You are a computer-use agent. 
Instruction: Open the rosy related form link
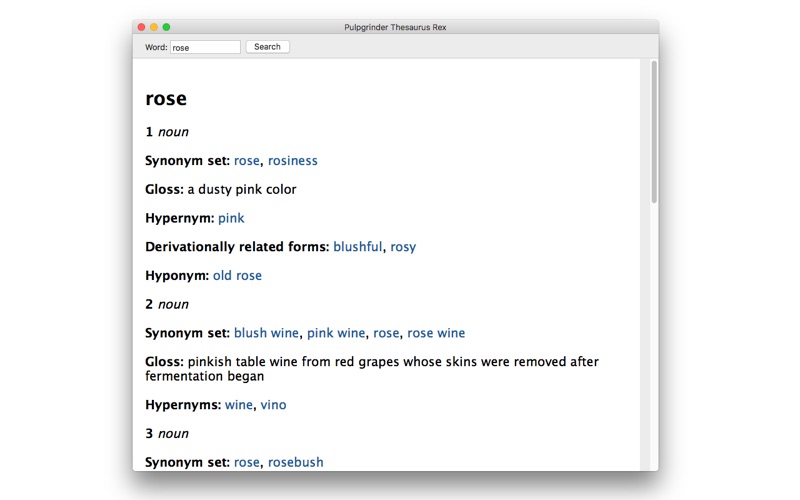tap(403, 247)
